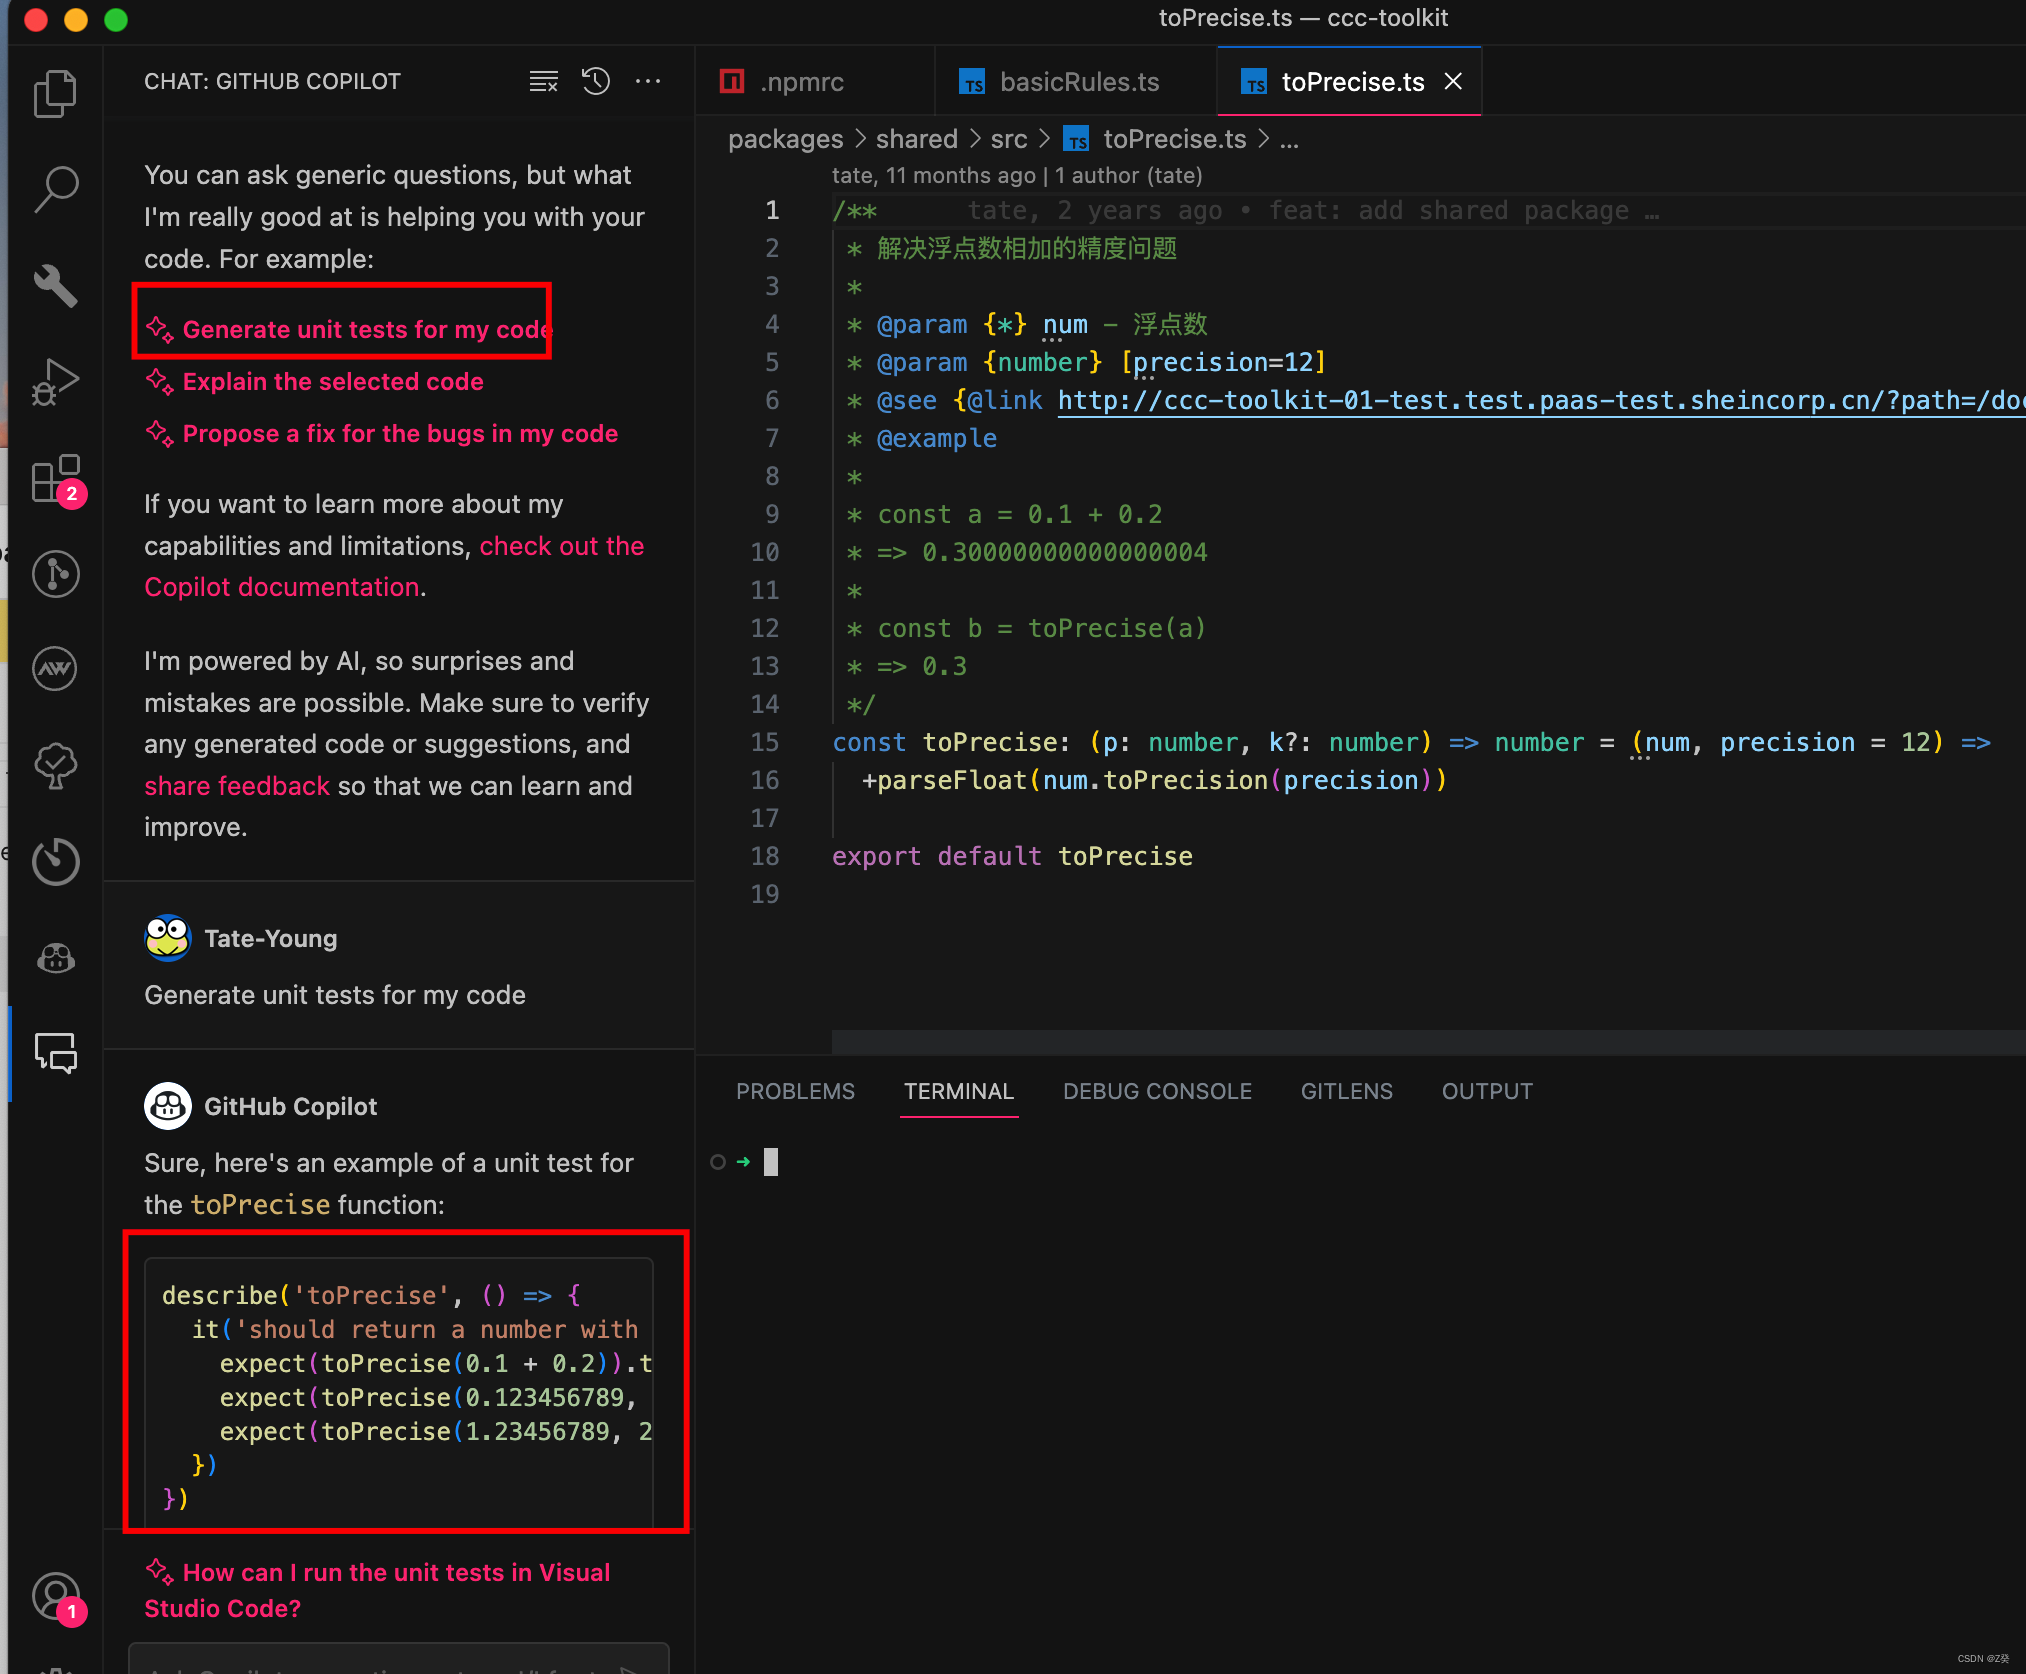
Task: Switch to the PROBLEMS panel tab
Action: click(795, 1091)
